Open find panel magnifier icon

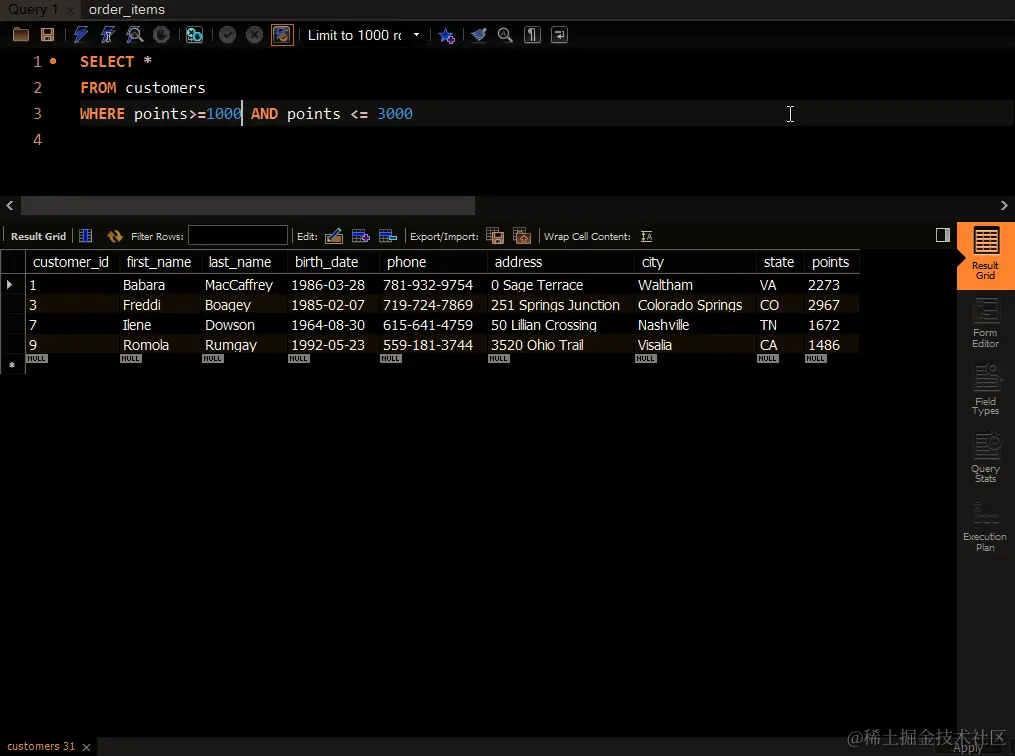505,35
